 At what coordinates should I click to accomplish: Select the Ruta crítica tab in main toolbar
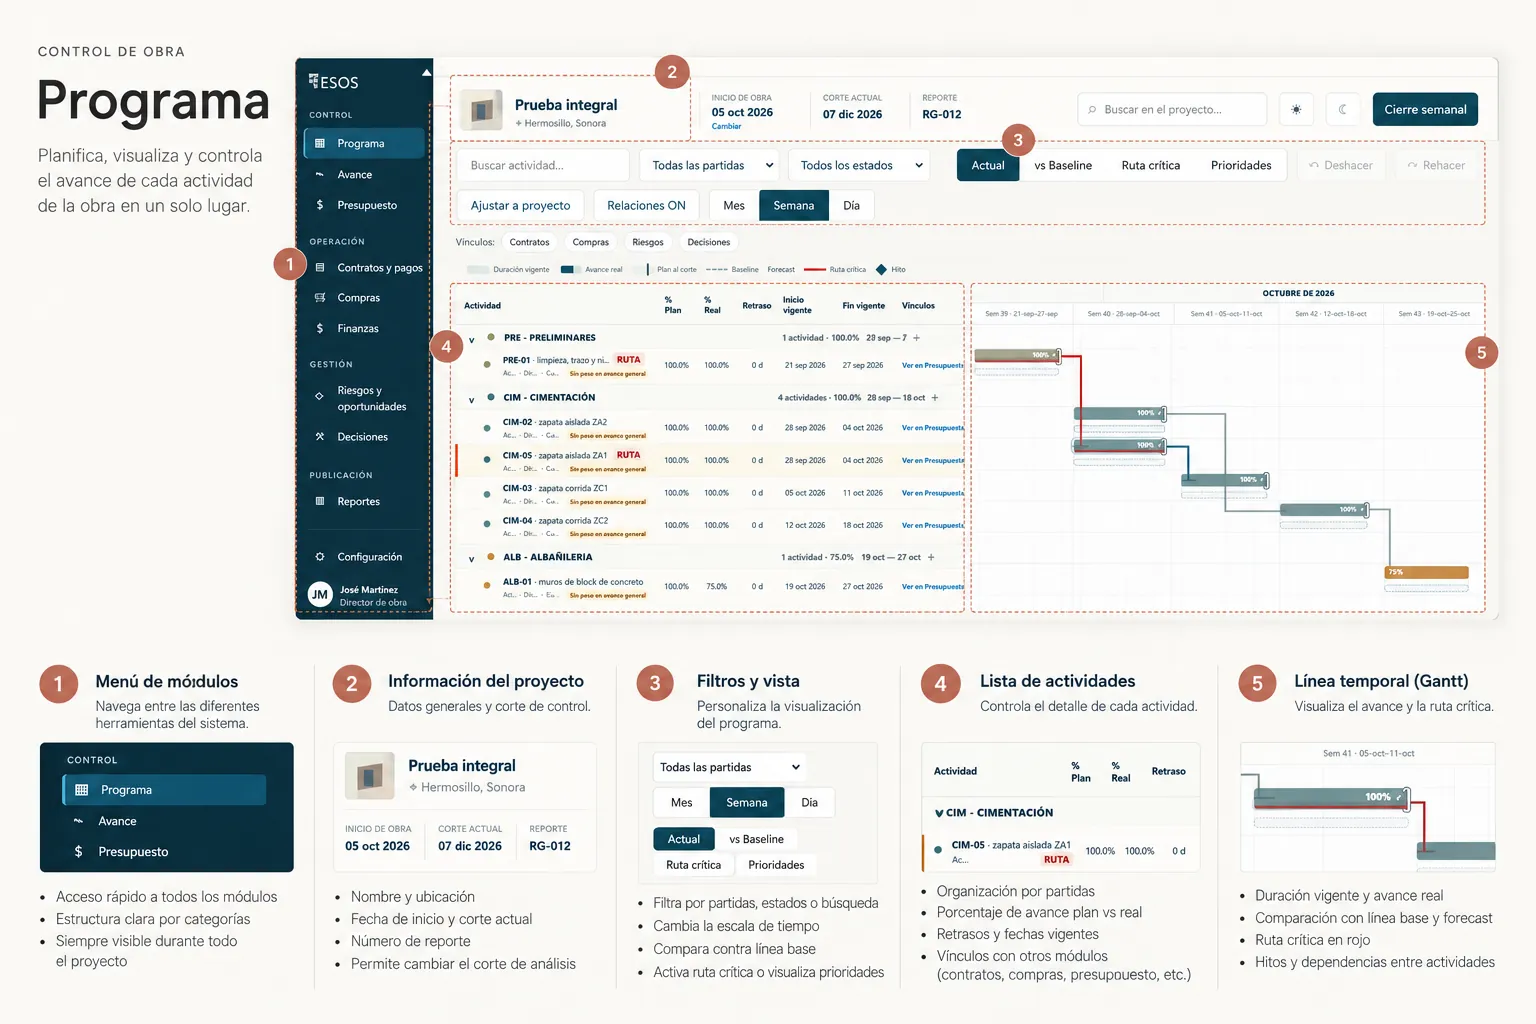click(1151, 165)
